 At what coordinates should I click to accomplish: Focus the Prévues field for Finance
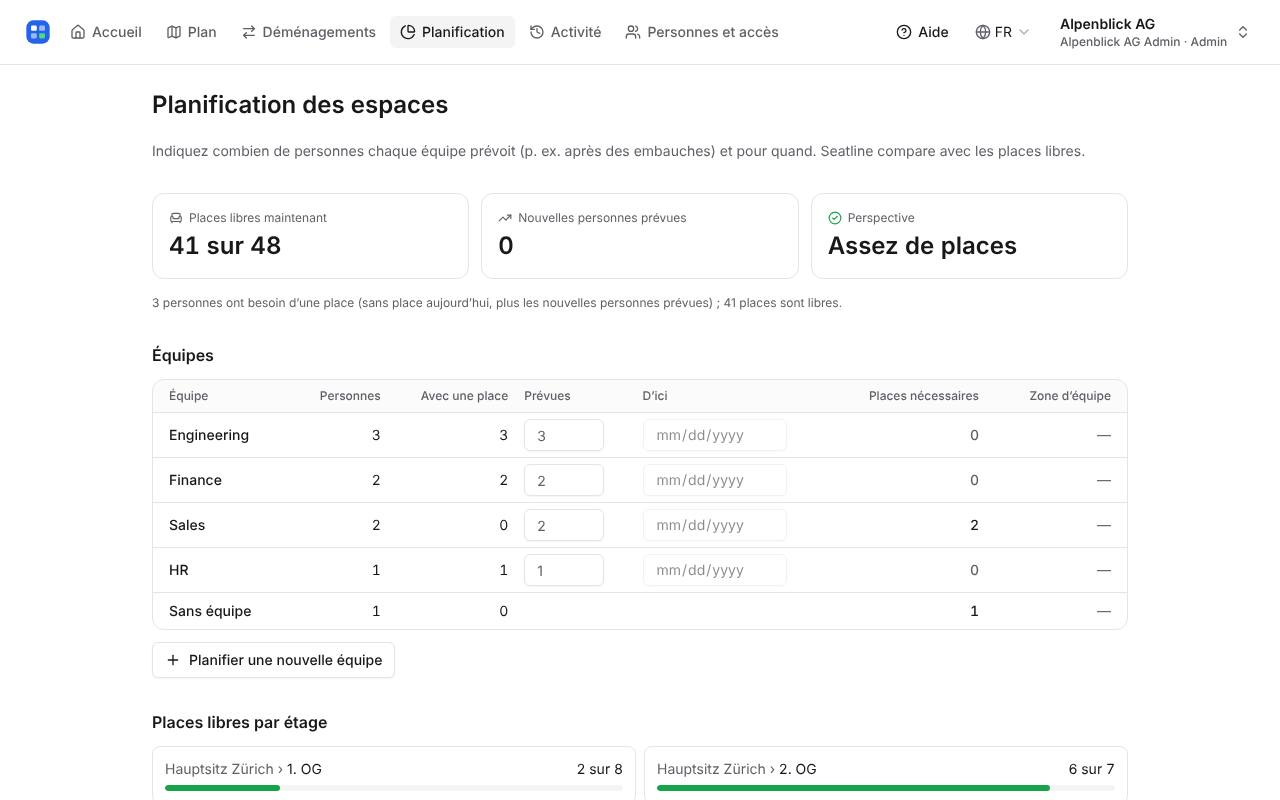564,480
